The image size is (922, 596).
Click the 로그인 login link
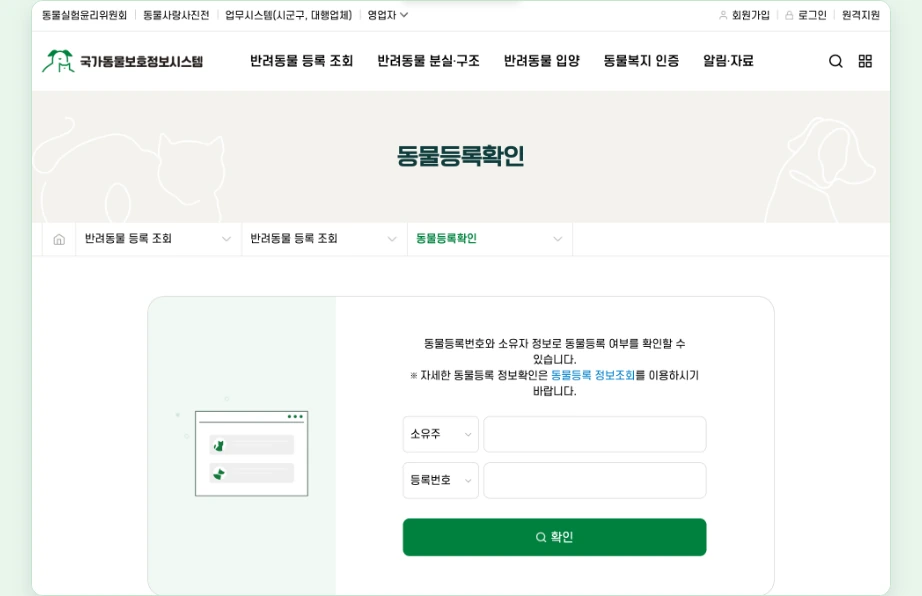[806, 15]
